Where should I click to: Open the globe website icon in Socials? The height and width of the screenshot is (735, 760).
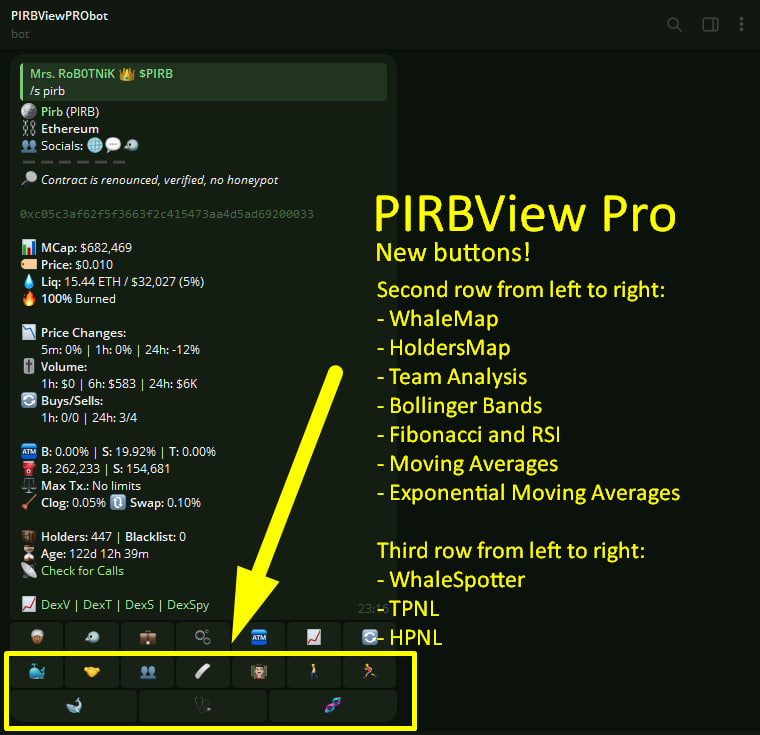[x=95, y=145]
